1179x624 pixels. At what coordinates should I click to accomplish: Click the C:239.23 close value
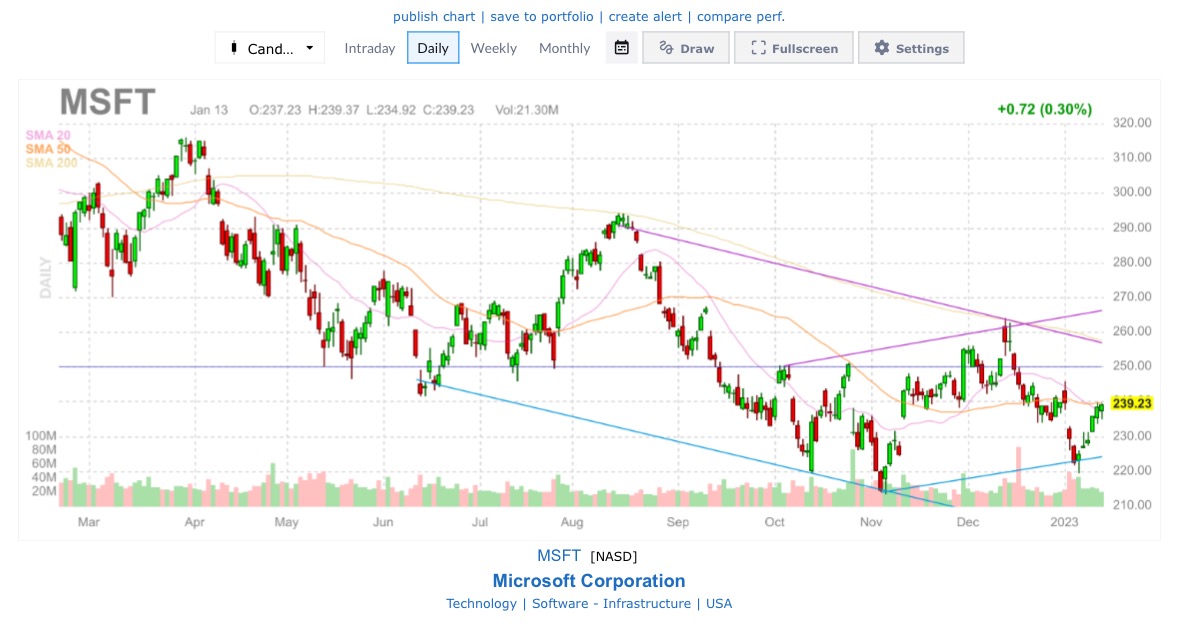(448, 110)
